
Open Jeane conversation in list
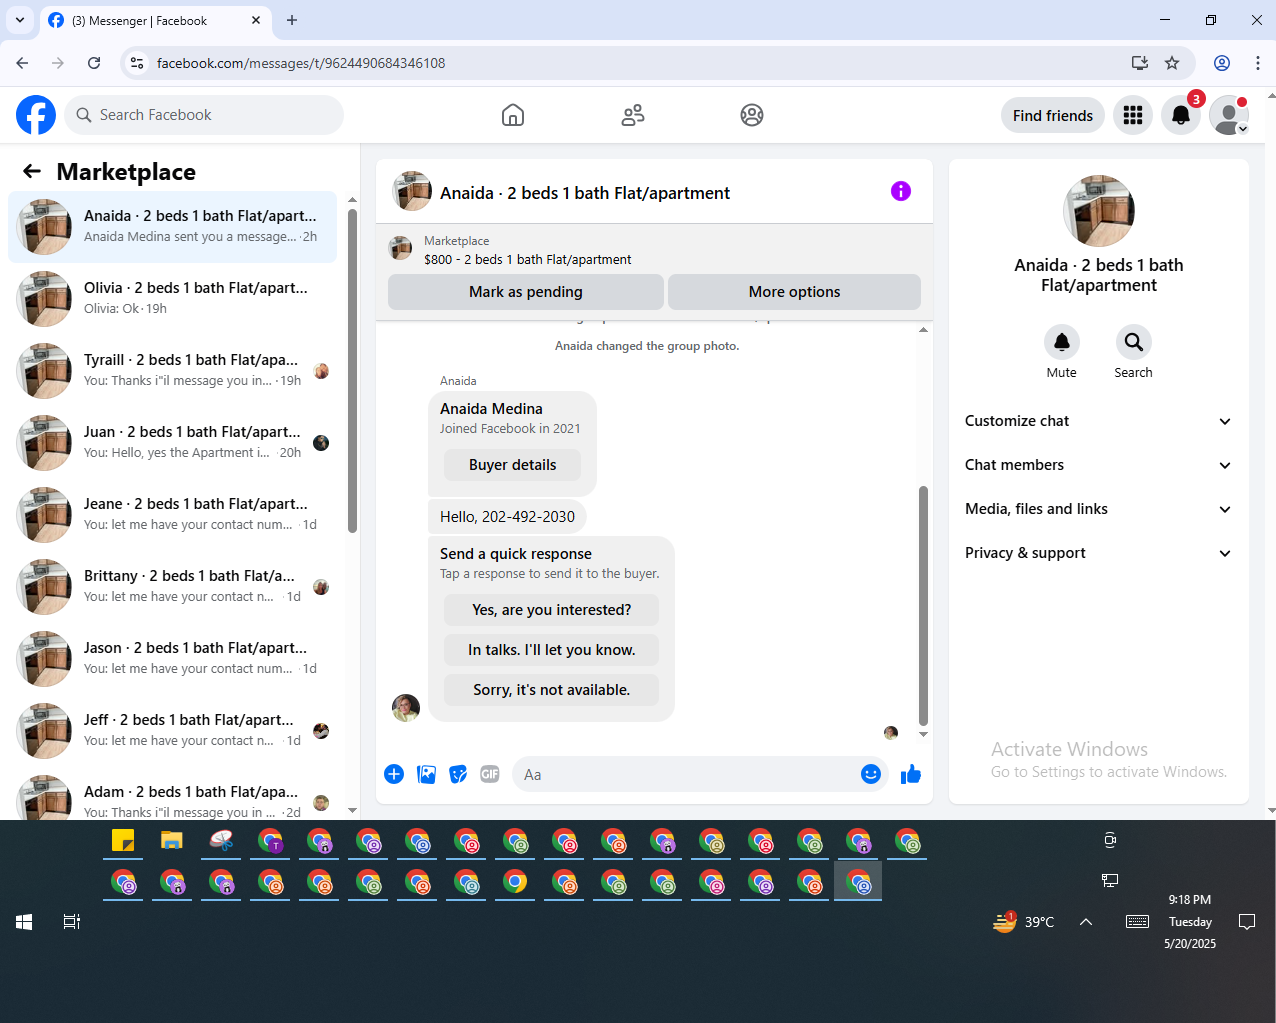(x=172, y=515)
